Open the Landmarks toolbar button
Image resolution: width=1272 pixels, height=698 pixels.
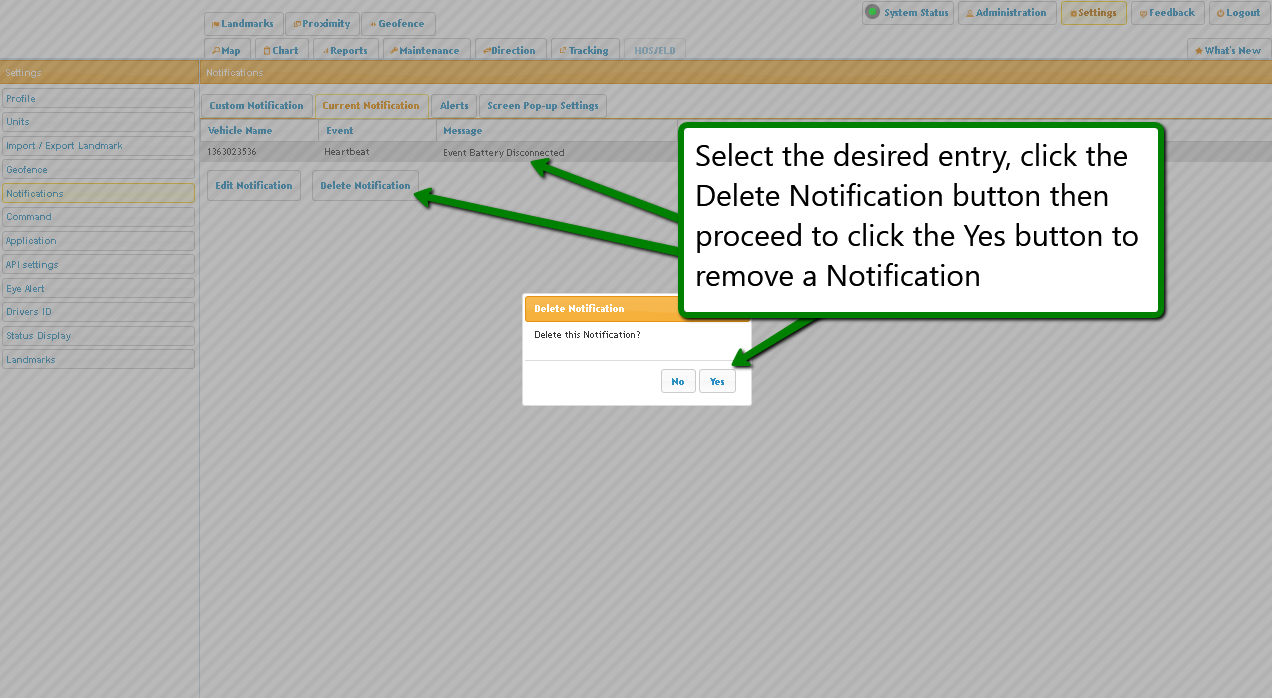[243, 24]
